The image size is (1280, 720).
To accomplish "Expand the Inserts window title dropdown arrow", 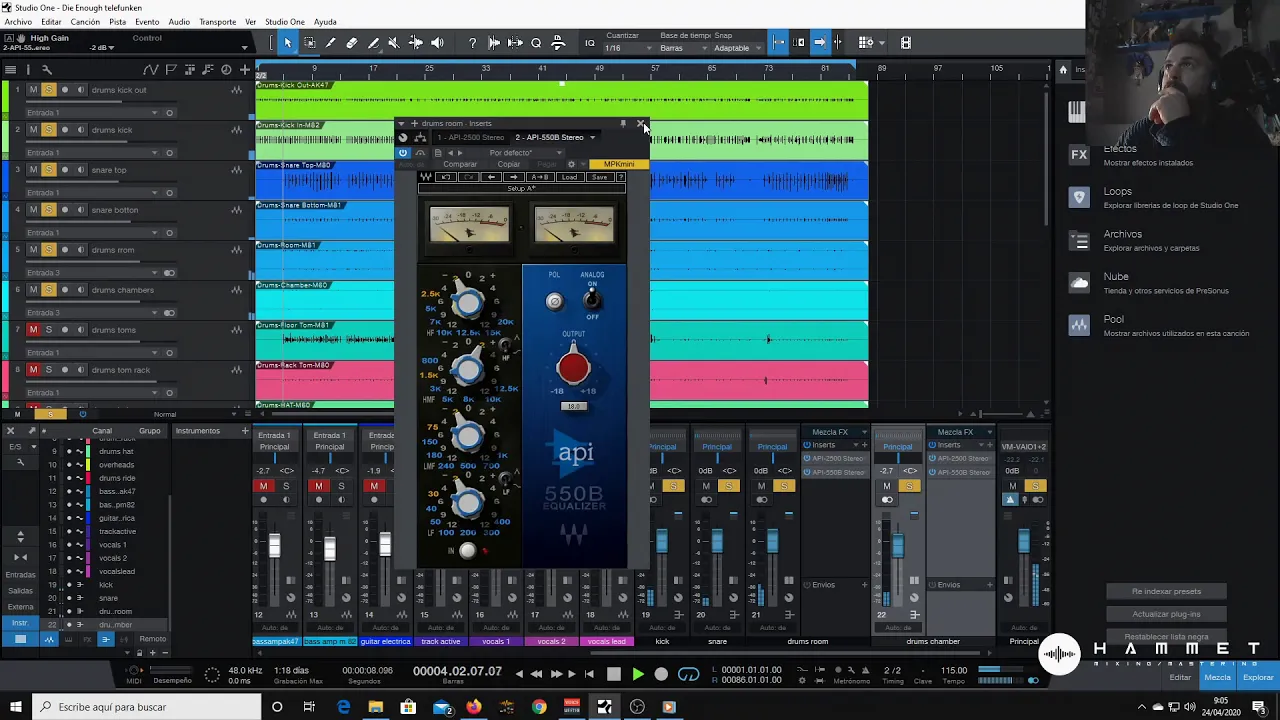I will pyautogui.click(x=401, y=124).
